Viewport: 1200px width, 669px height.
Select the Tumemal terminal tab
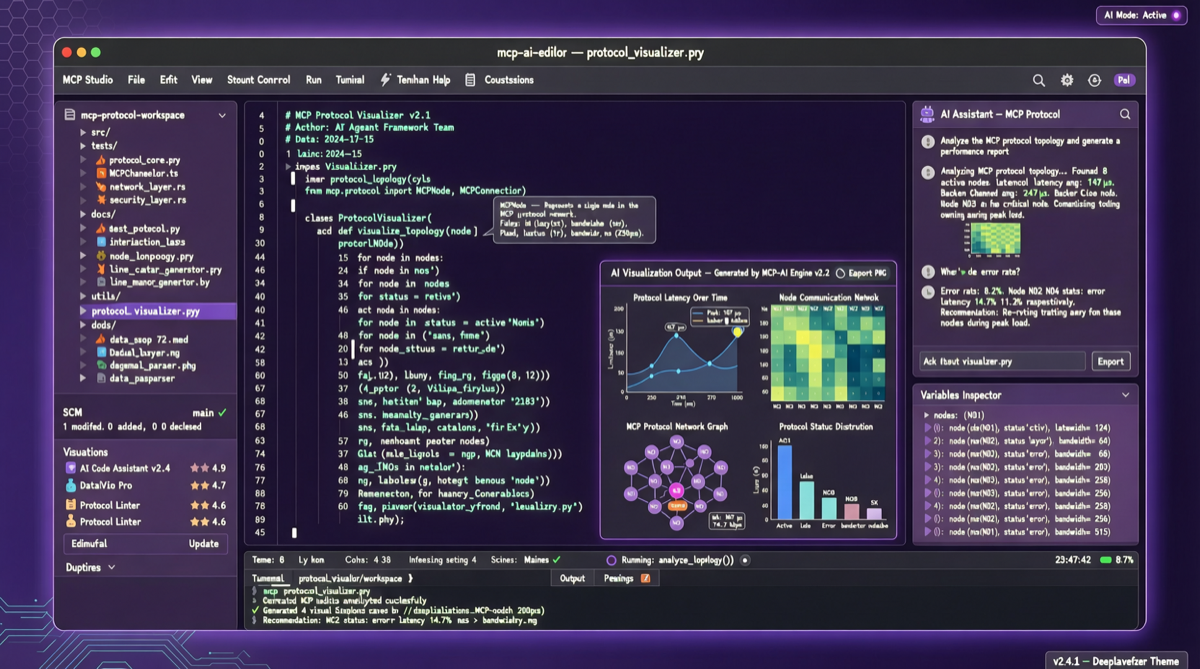(268, 579)
